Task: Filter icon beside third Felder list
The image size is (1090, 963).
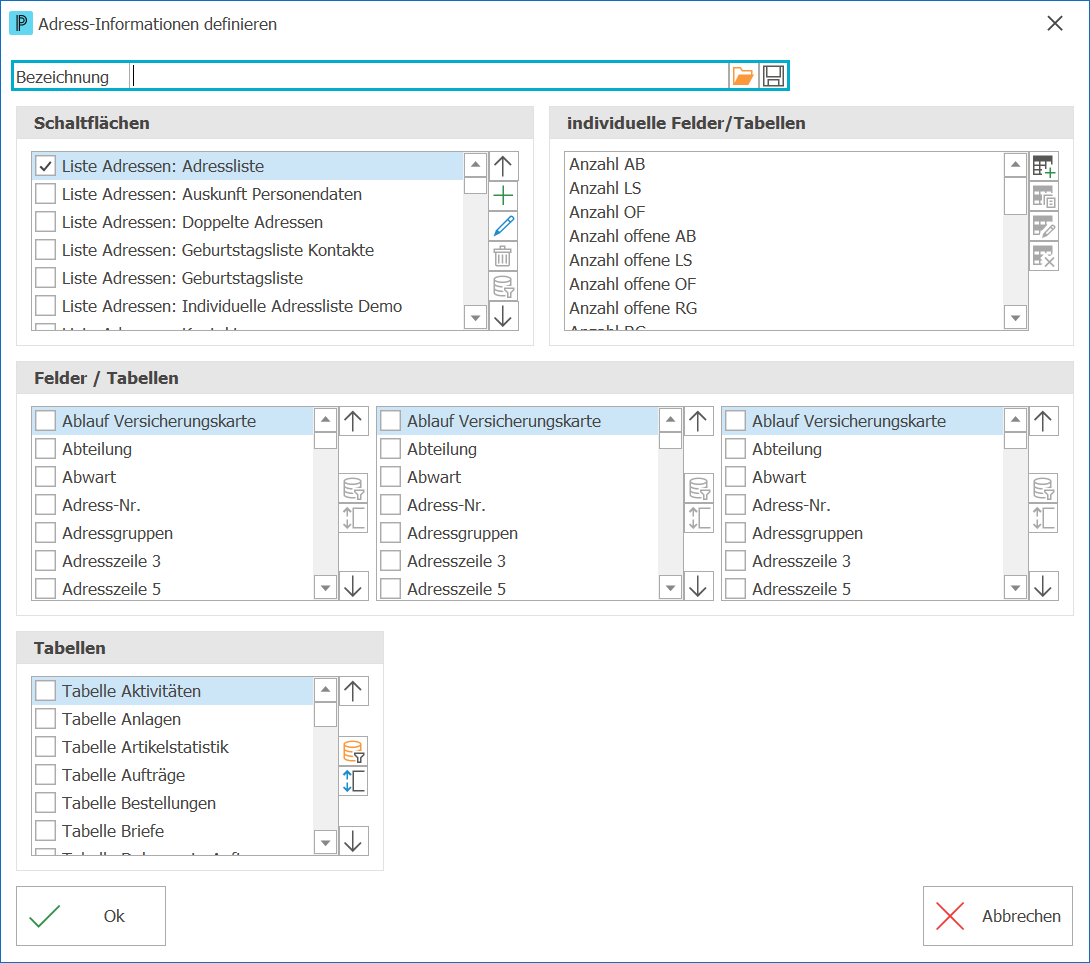Action: point(1043,488)
